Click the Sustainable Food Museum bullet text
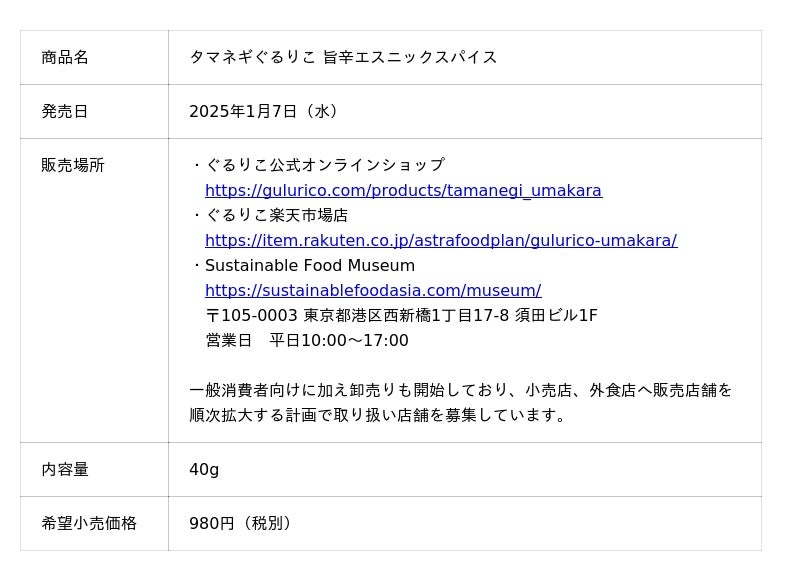800x581 pixels. point(309,265)
